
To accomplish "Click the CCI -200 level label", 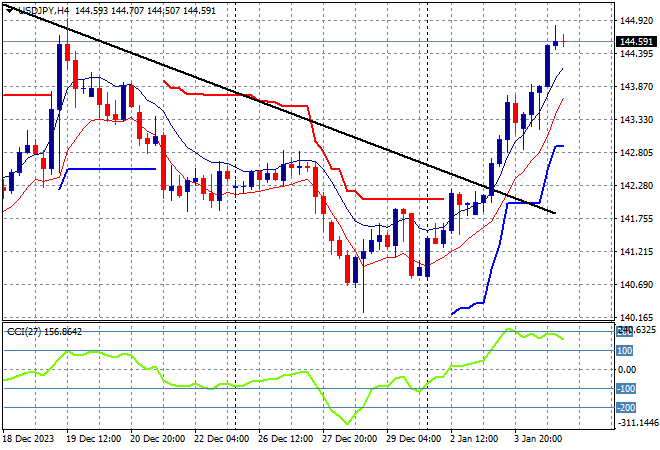I will pos(626,407).
